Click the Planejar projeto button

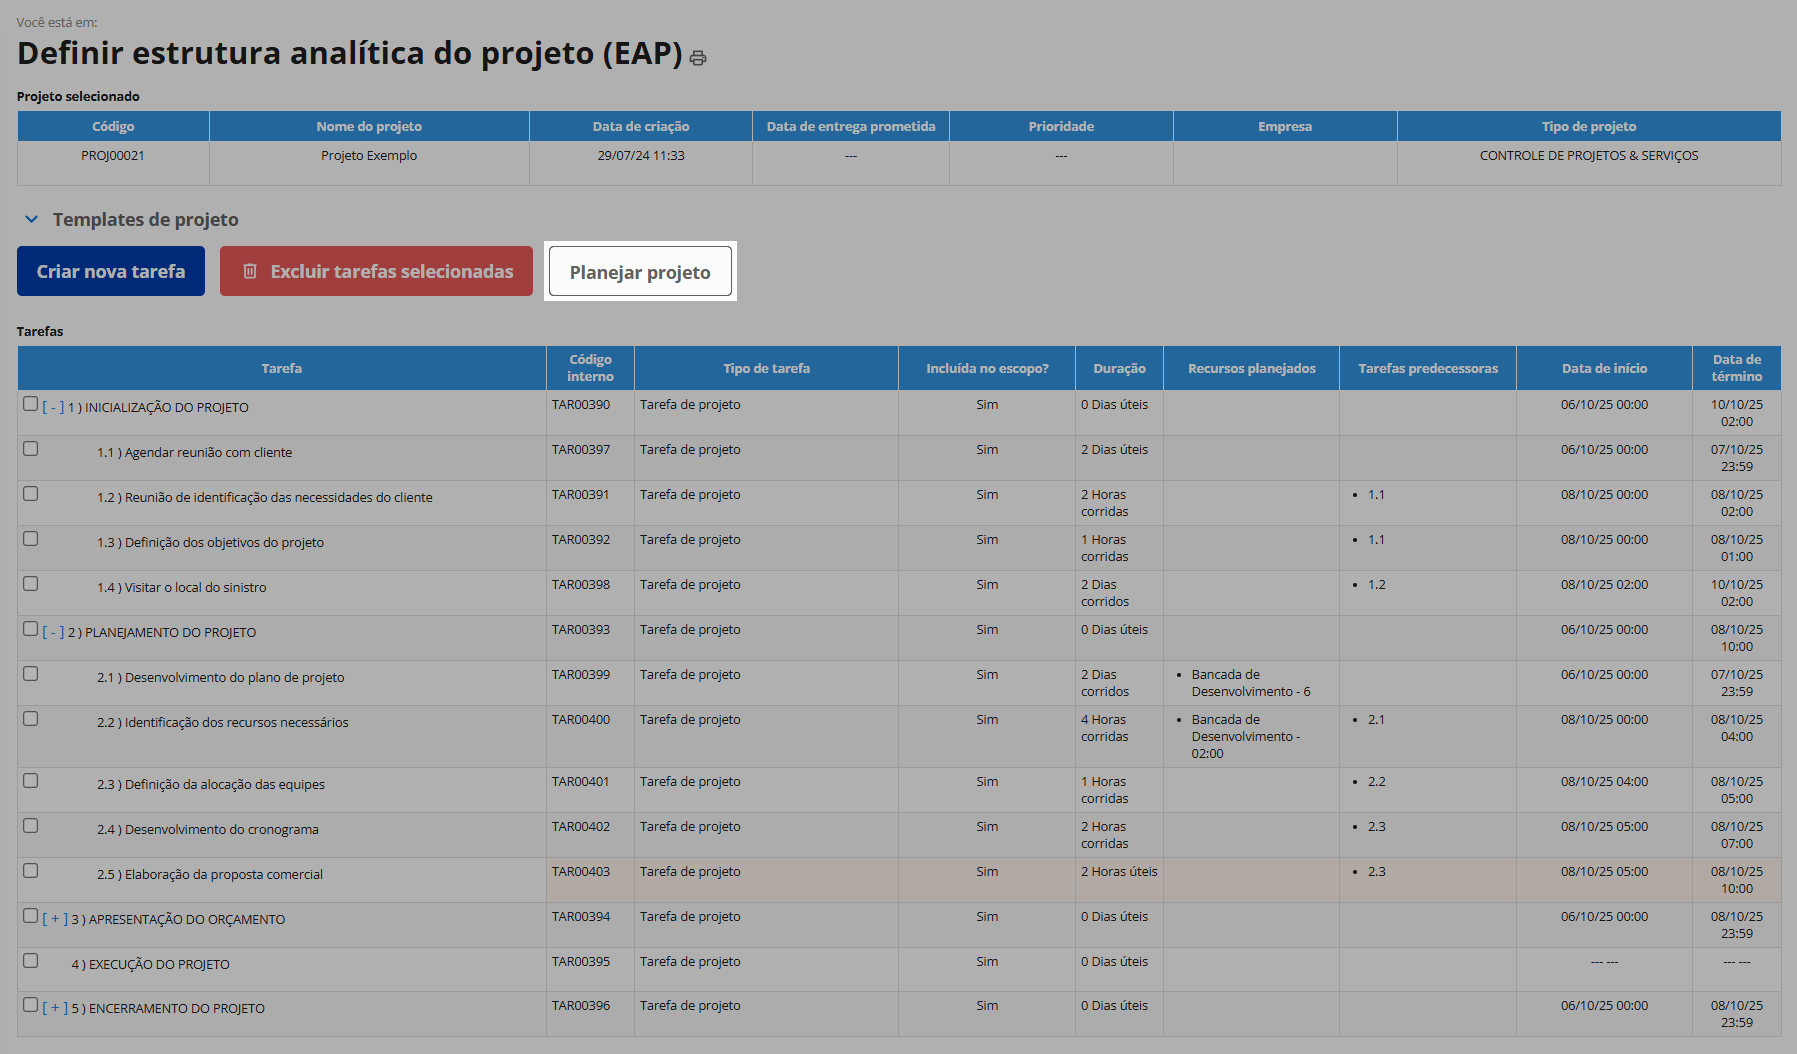pos(640,272)
